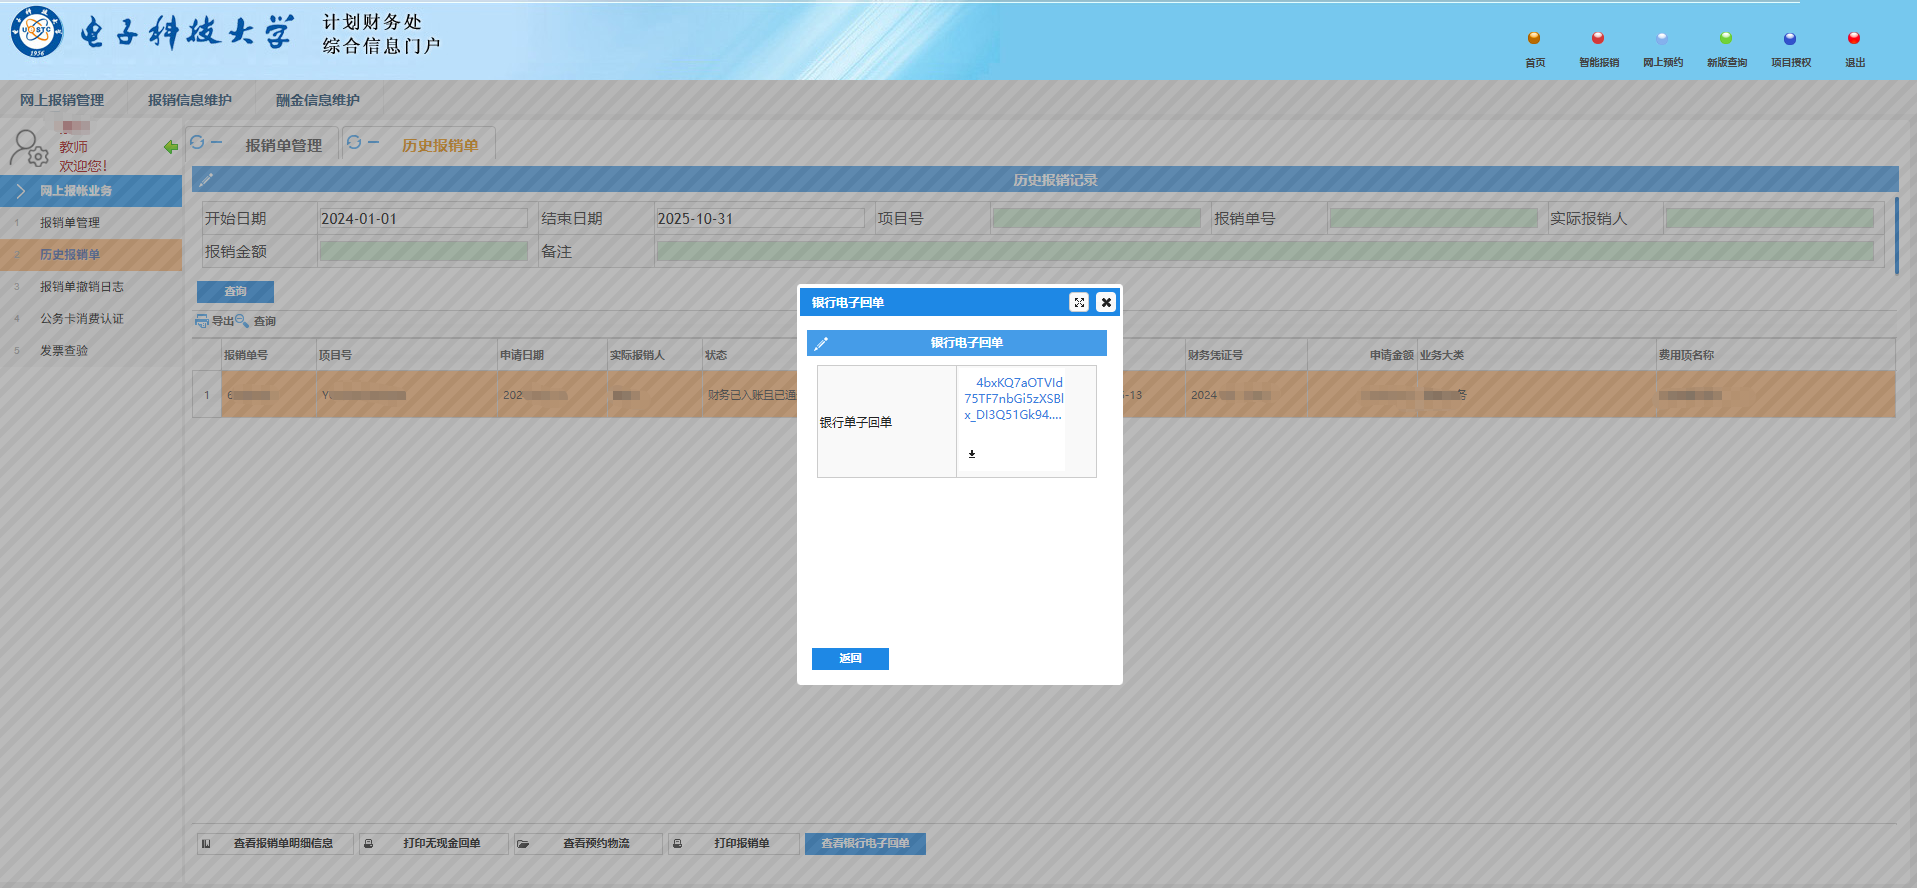1917x889 pixels.
Task: Click the user settings avatar icon
Action: (x=28, y=148)
